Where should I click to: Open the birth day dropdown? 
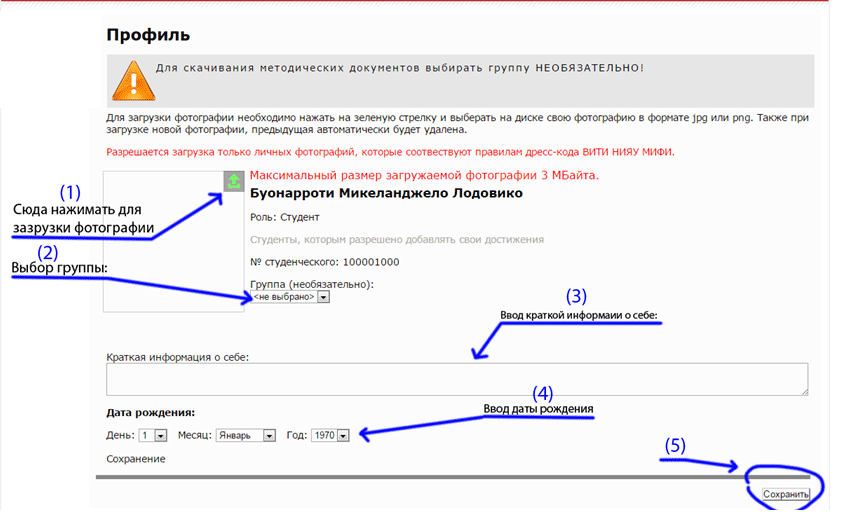click(x=153, y=435)
